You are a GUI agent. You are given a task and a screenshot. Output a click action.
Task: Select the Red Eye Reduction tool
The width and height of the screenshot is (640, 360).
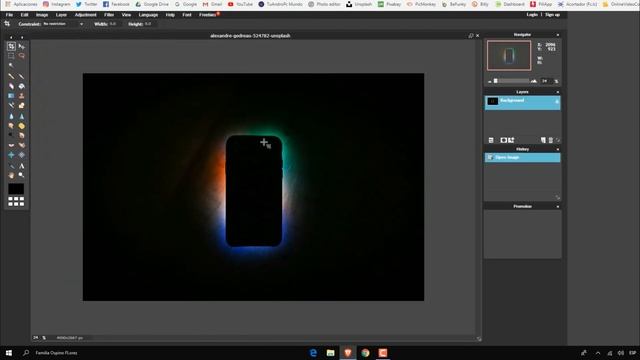coord(11,145)
